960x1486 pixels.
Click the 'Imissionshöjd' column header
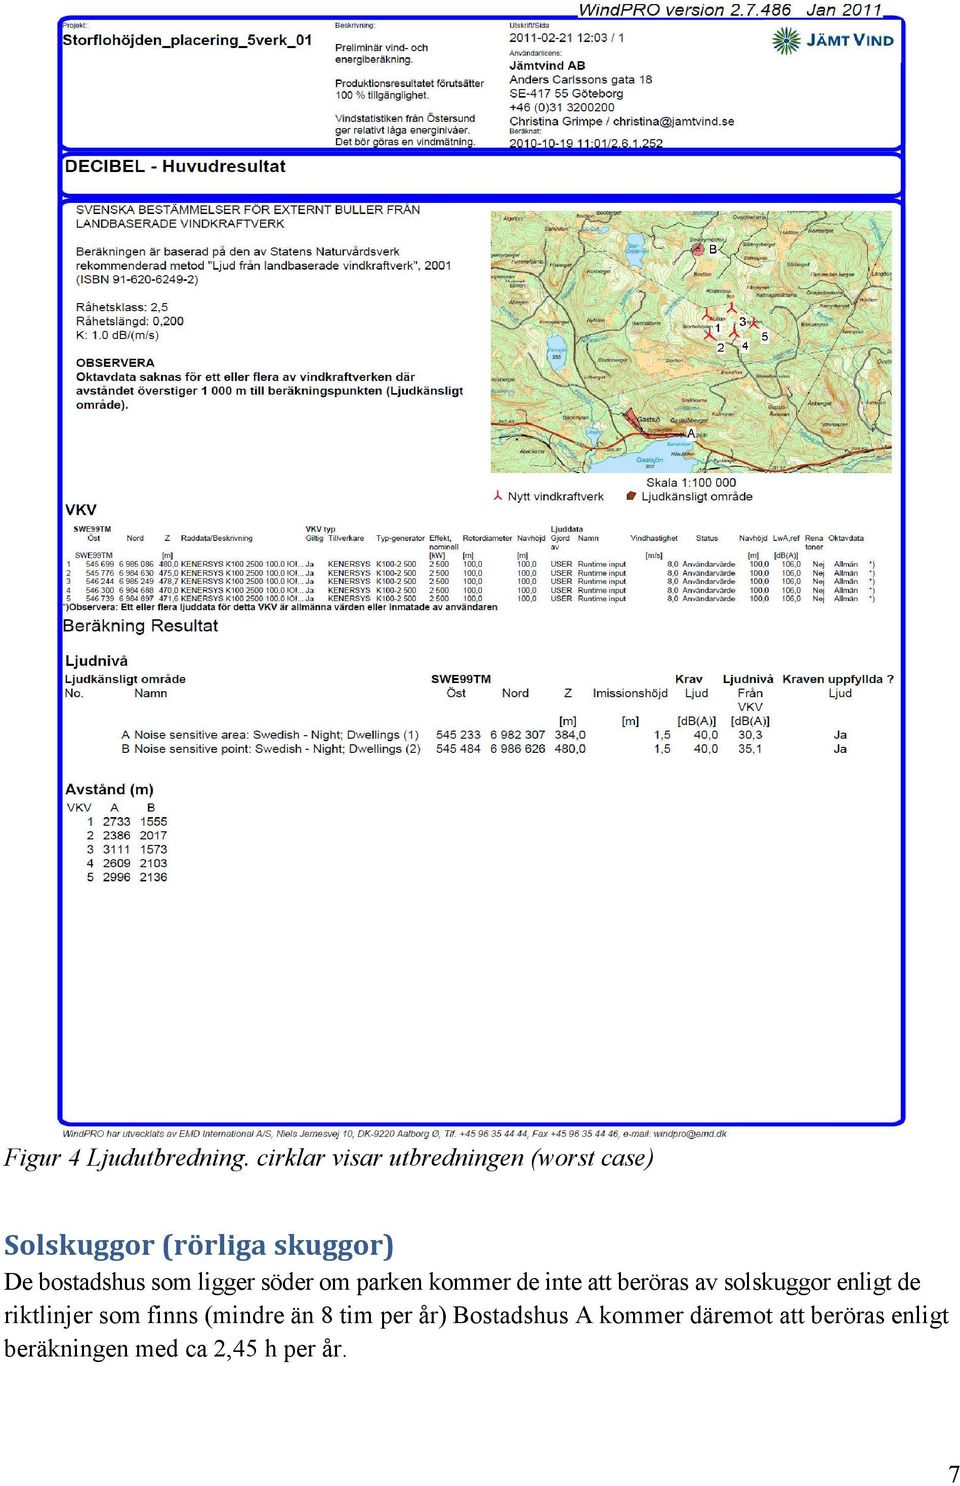click(630, 693)
